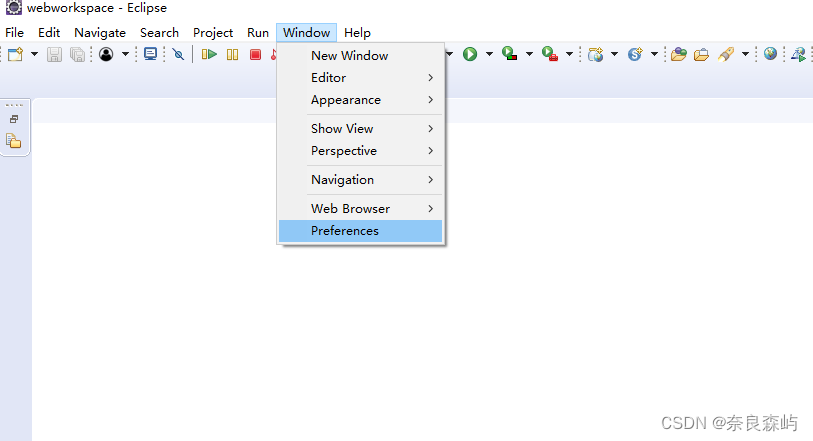The width and height of the screenshot is (813, 441).
Task: Click the blue S servlet icon
Action: point(635,54)
